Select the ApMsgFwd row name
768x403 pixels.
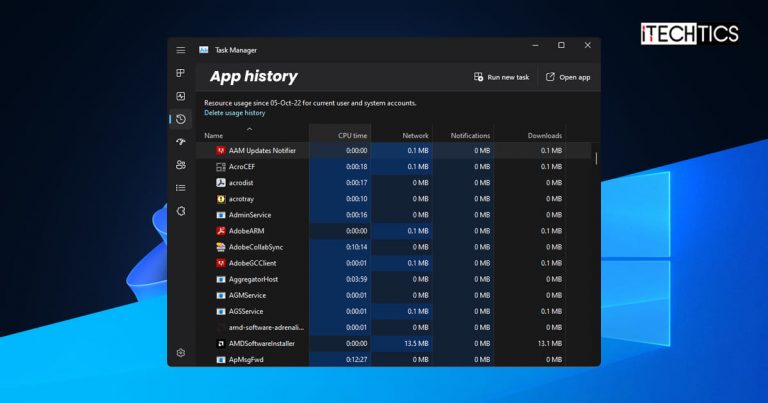pyautogui.click(x=246, y=359)
